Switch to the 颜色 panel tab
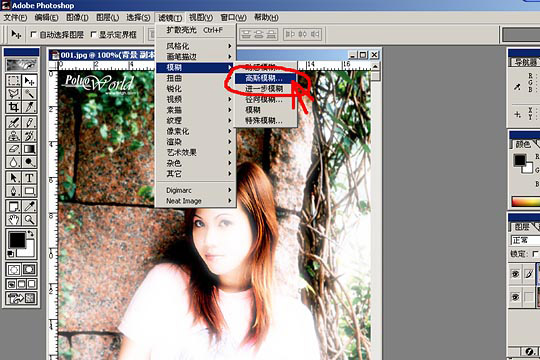540x360 pixels. [x=523, y=144]
